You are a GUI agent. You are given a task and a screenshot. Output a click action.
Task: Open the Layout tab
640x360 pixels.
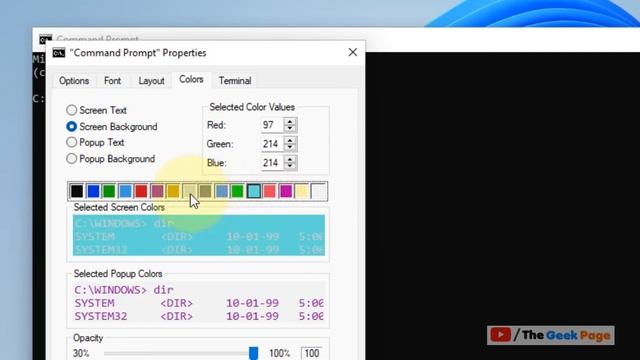pyautogui.click(x=151, y=81)
